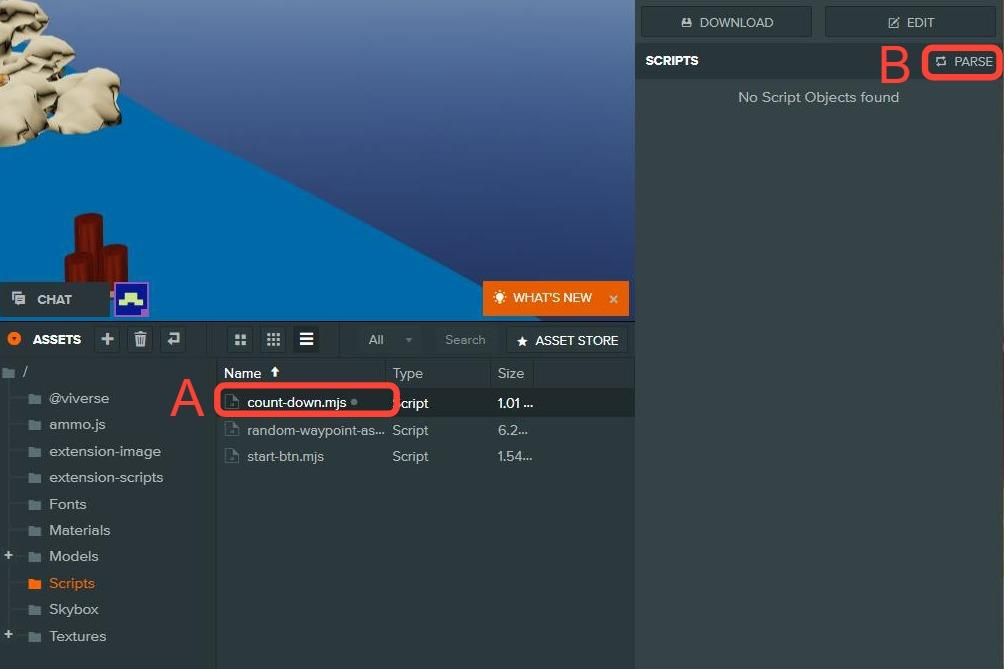Click the Download button
Image resolution: width=1004 pixels, height=669 pixels.
coord(726,22)
